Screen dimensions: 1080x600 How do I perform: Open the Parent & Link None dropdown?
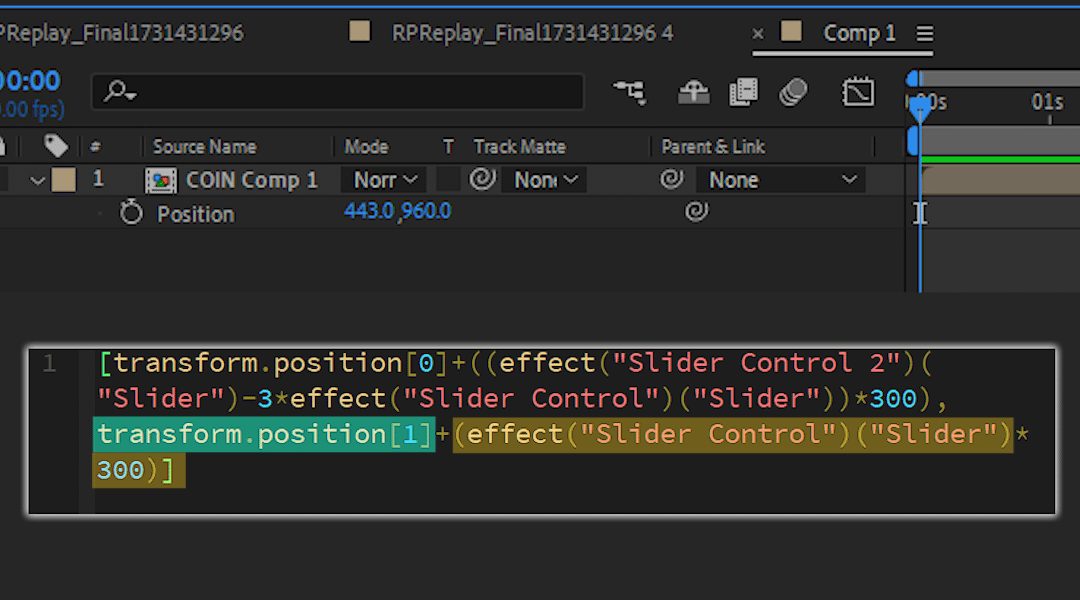pos(782,180)
